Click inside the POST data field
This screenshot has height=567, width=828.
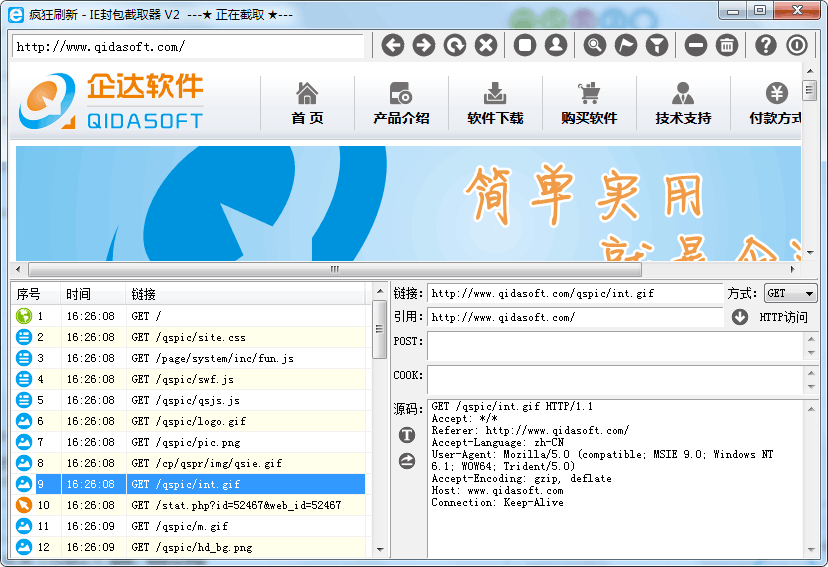[615, 346]
